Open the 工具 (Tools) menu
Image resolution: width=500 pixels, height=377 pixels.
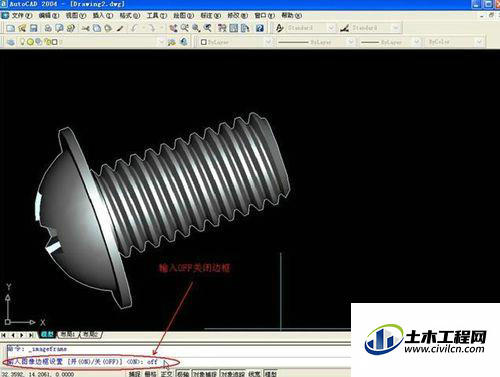pyautogui.click(x=157, y=15)
